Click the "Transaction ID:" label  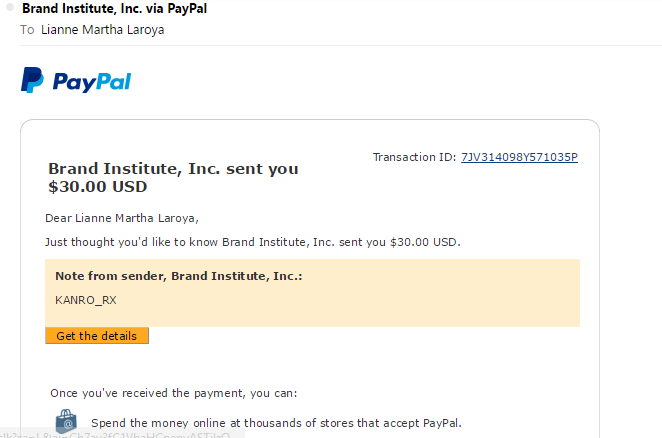click(x=414, y=157)
